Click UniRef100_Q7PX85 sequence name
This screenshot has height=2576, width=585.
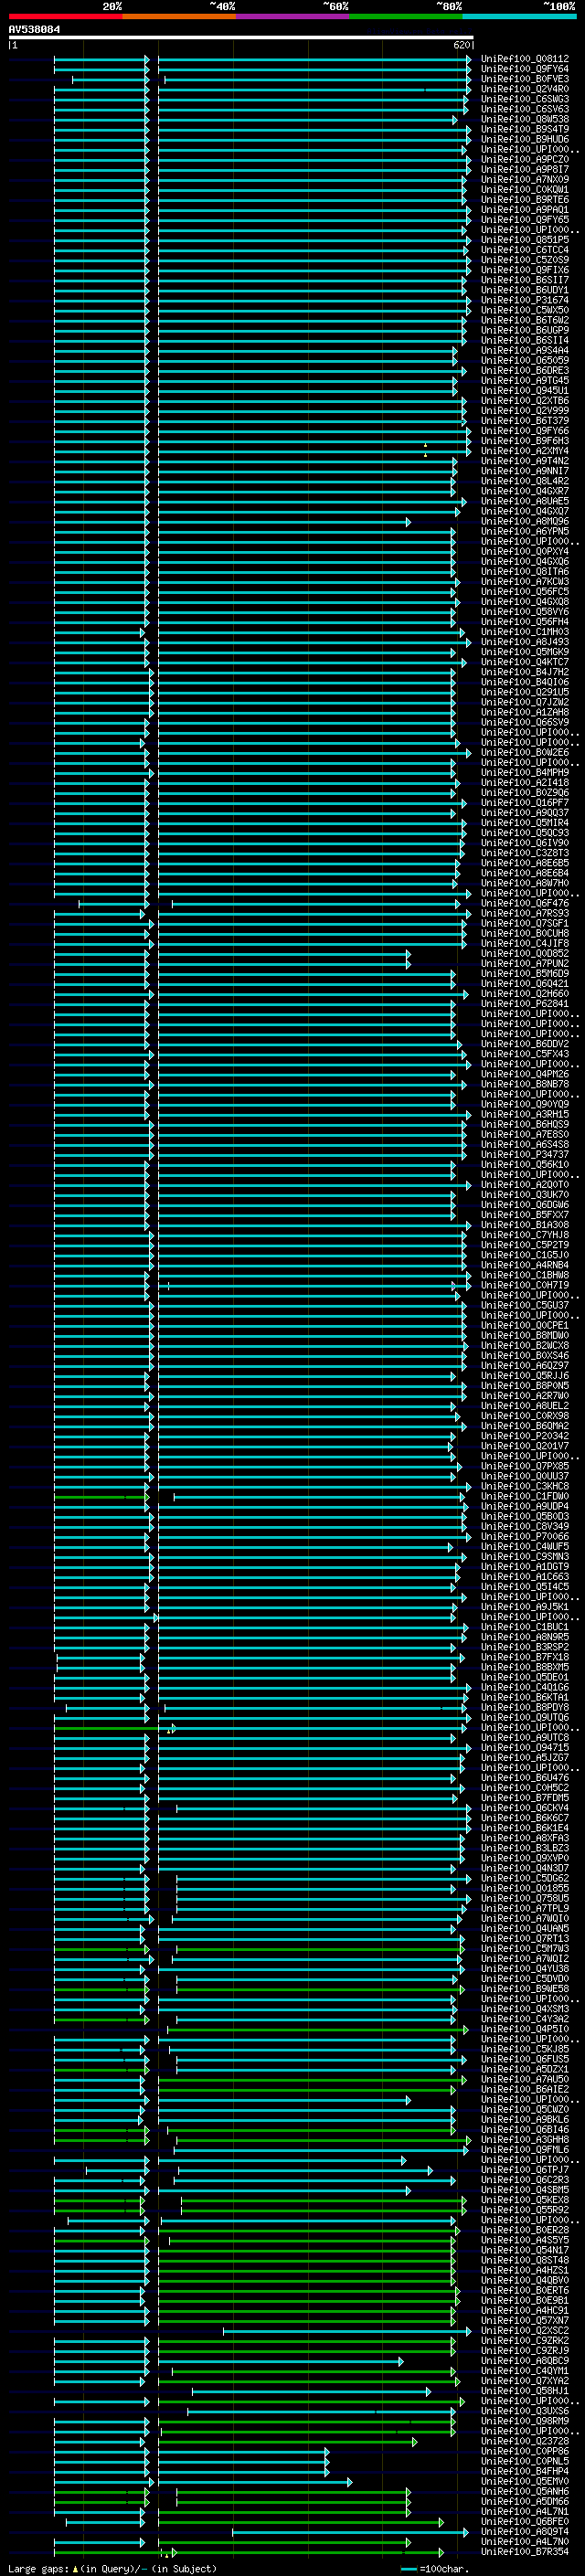(524, 1466)
